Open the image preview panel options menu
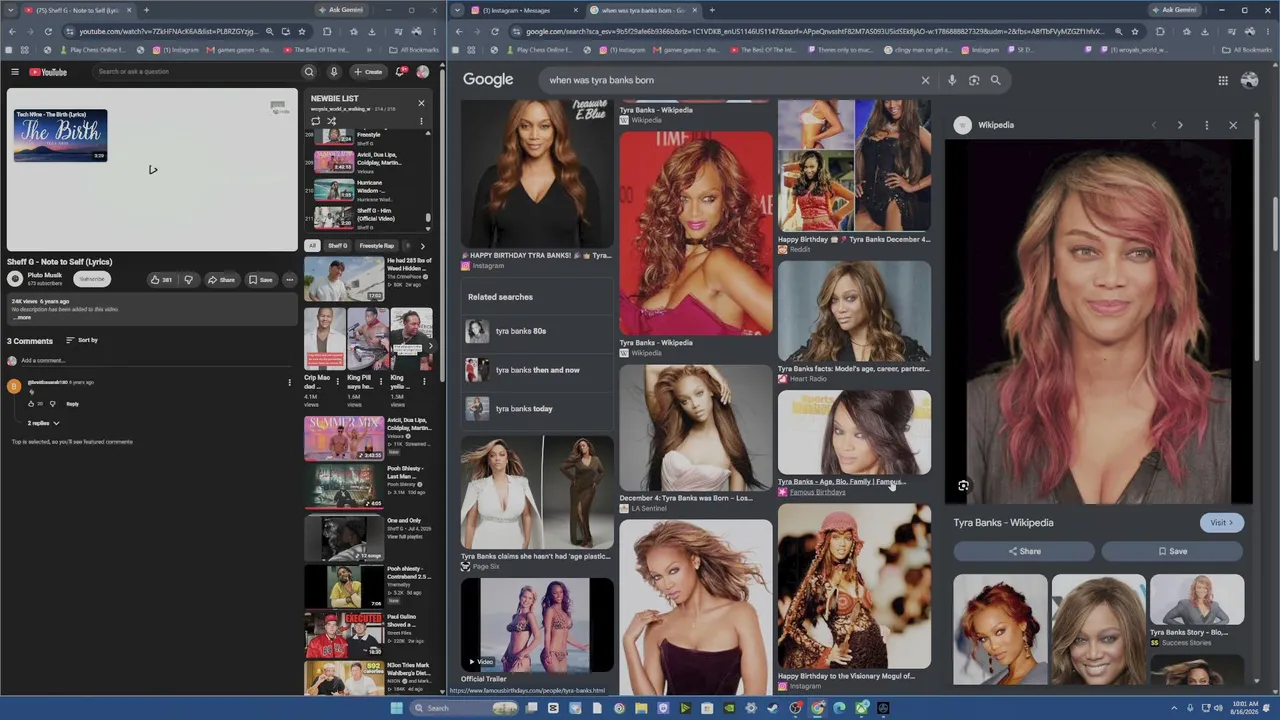Viewport: 1280px width, 720px height. 1207,125
